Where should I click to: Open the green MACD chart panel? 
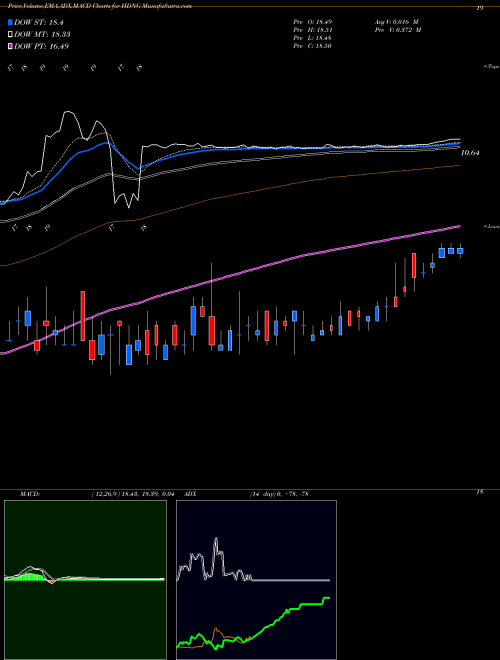tap(85, 580)
